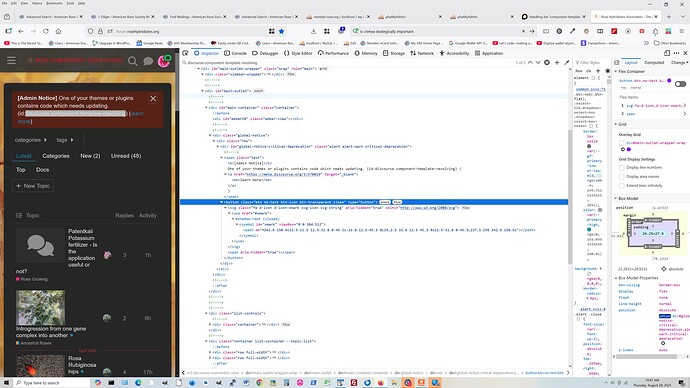The height and width of the screenshot is (388, 690).
Task: Open the forum chat bubble icon
Action: tap(148, 61)
